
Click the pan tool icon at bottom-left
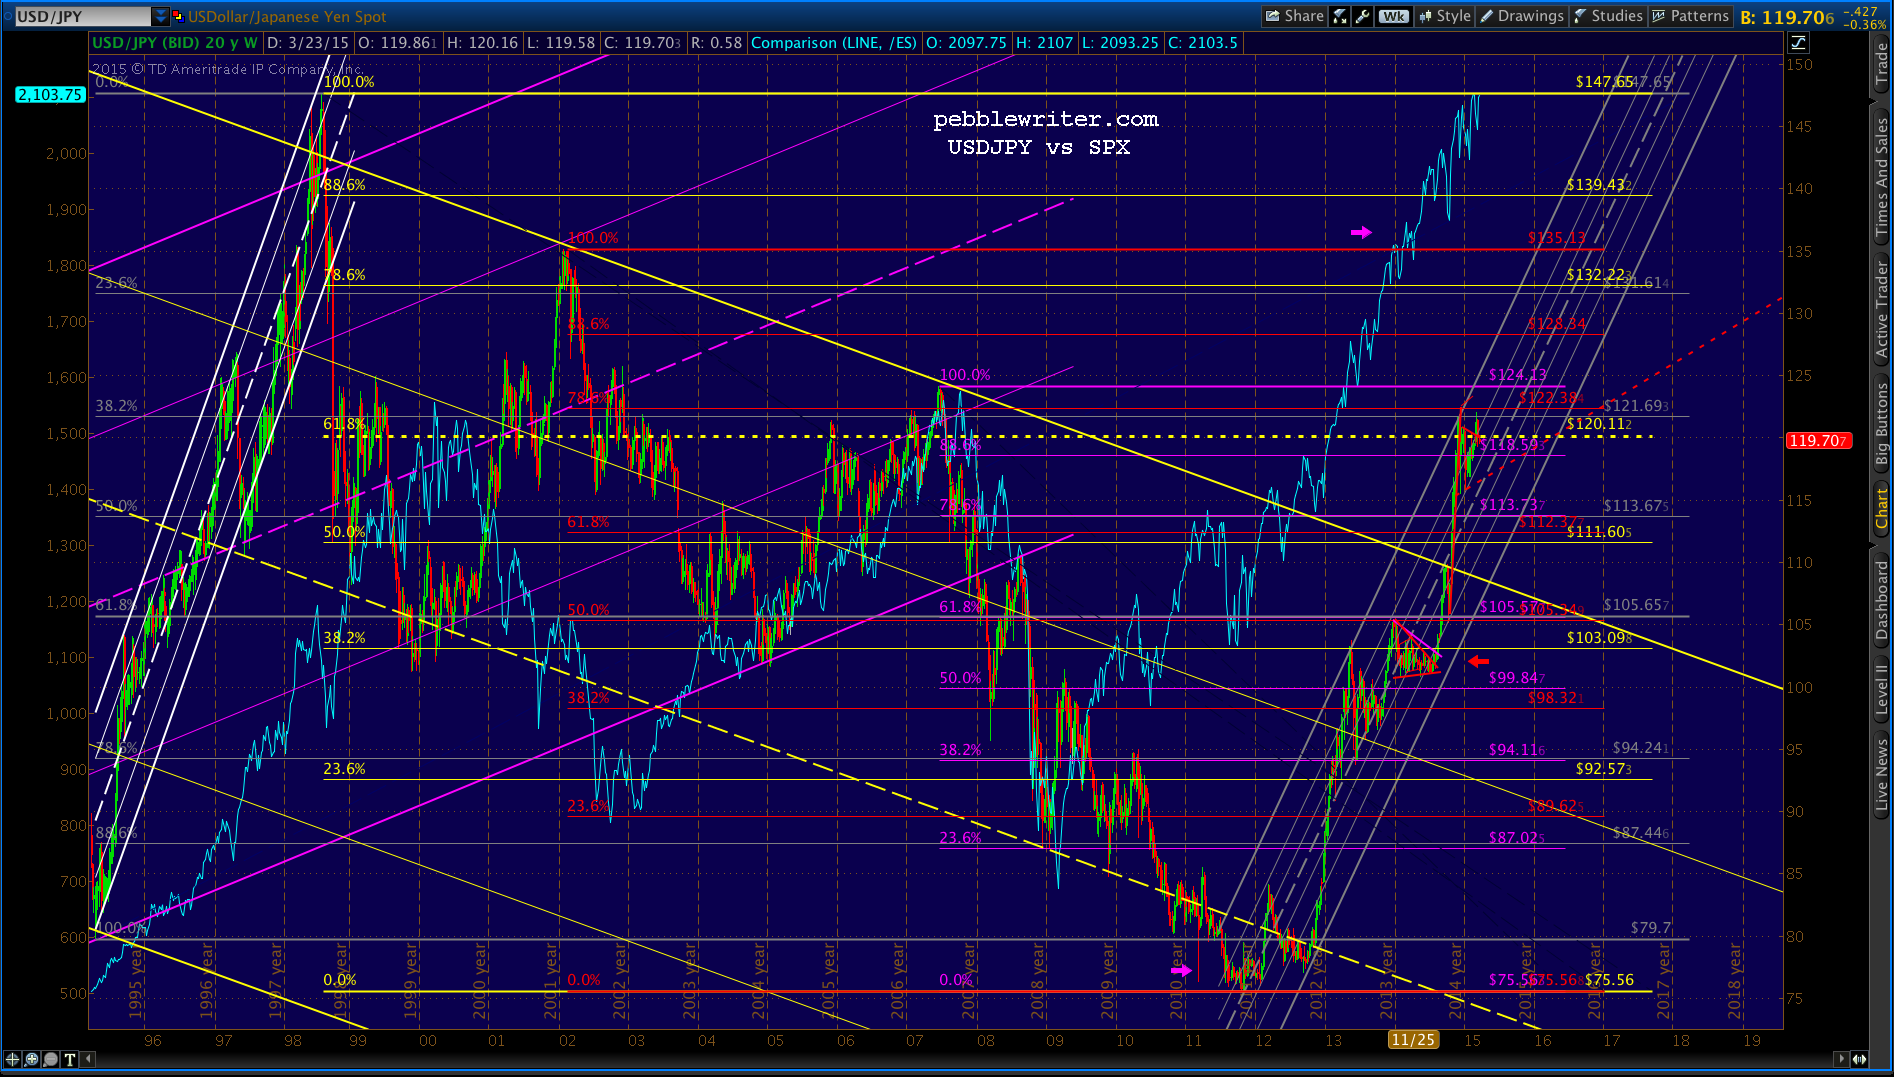click(x=32, y=1059)
